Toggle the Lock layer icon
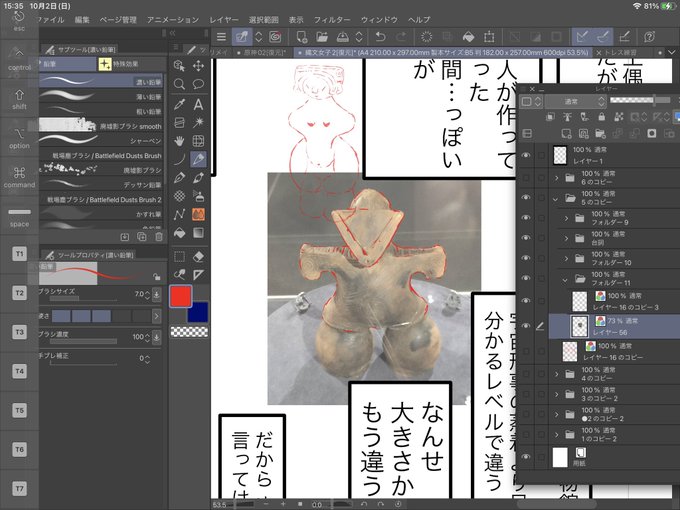680x510 pixels. [x=602, y=117]
